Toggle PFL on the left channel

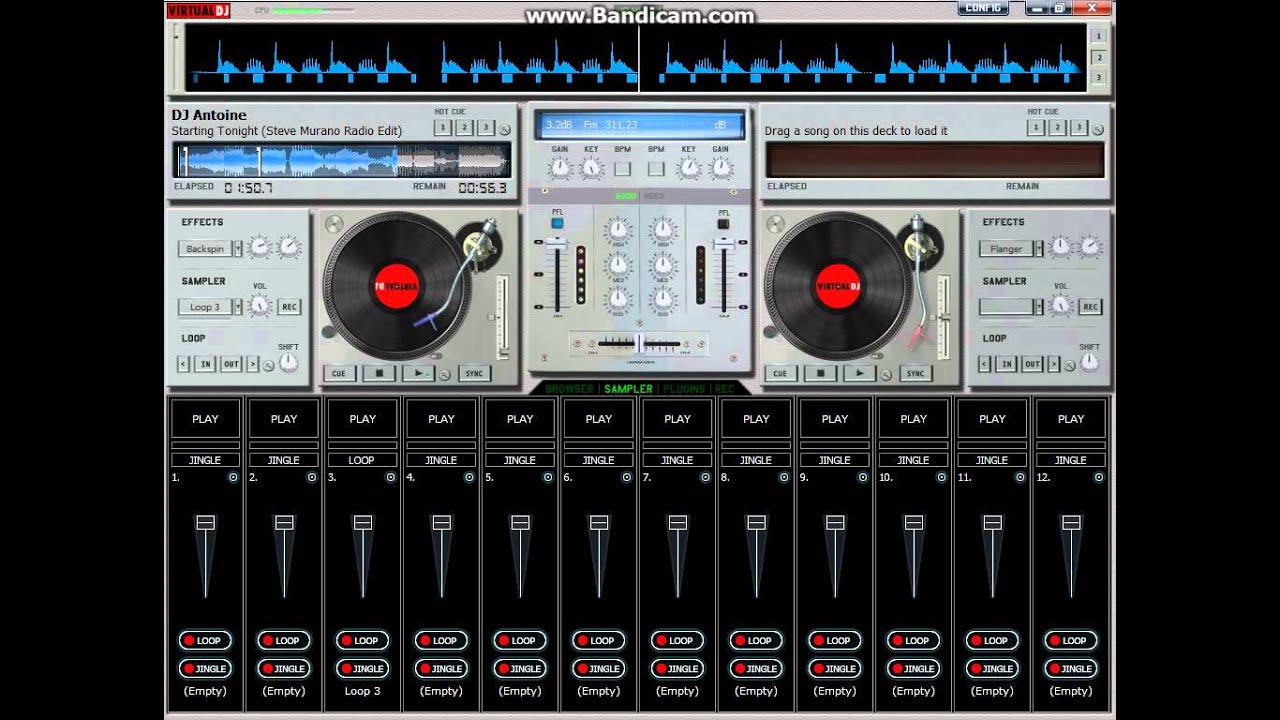[x=557, y=223]
